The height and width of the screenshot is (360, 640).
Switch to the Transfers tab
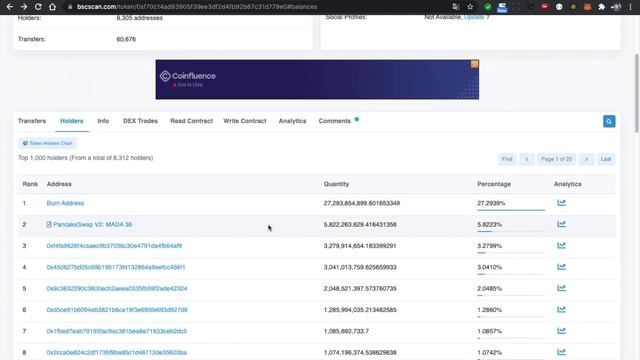pos(32,121)
